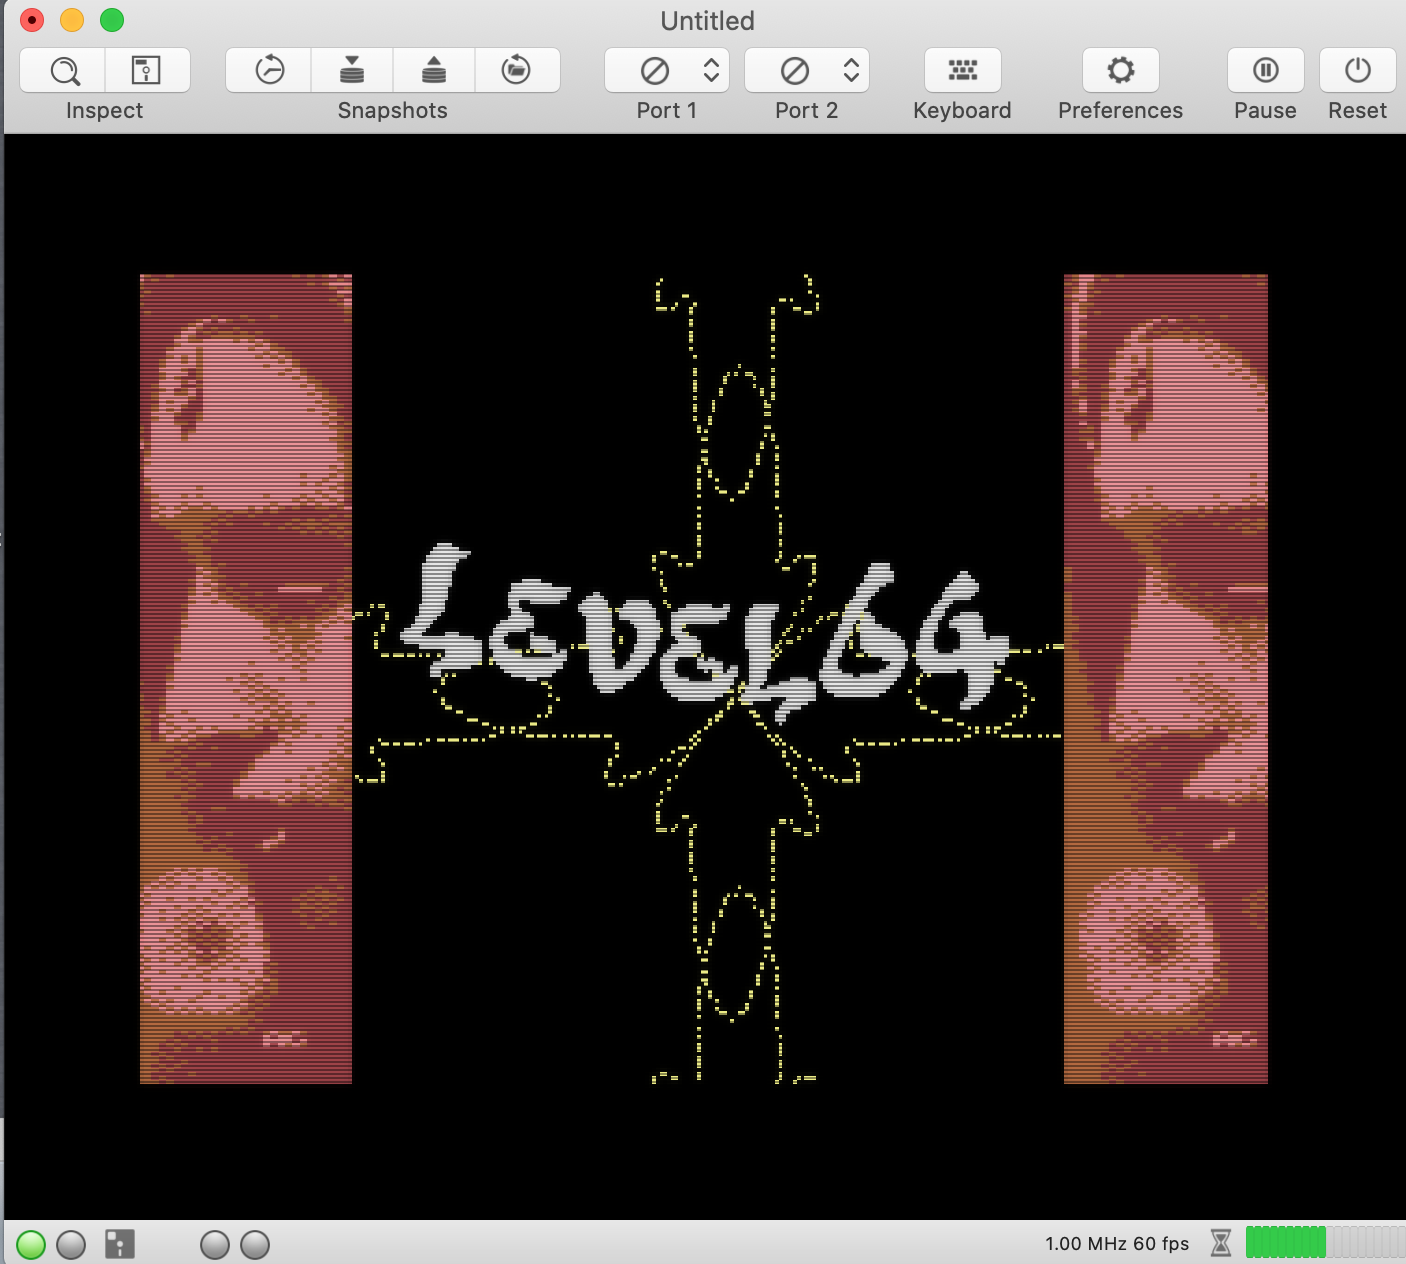Click the first of the paired gray LEDs
Image resolution: width=1406 pixels, height=1264 pixels.
pyautogui.click(x=215, y=1244)
